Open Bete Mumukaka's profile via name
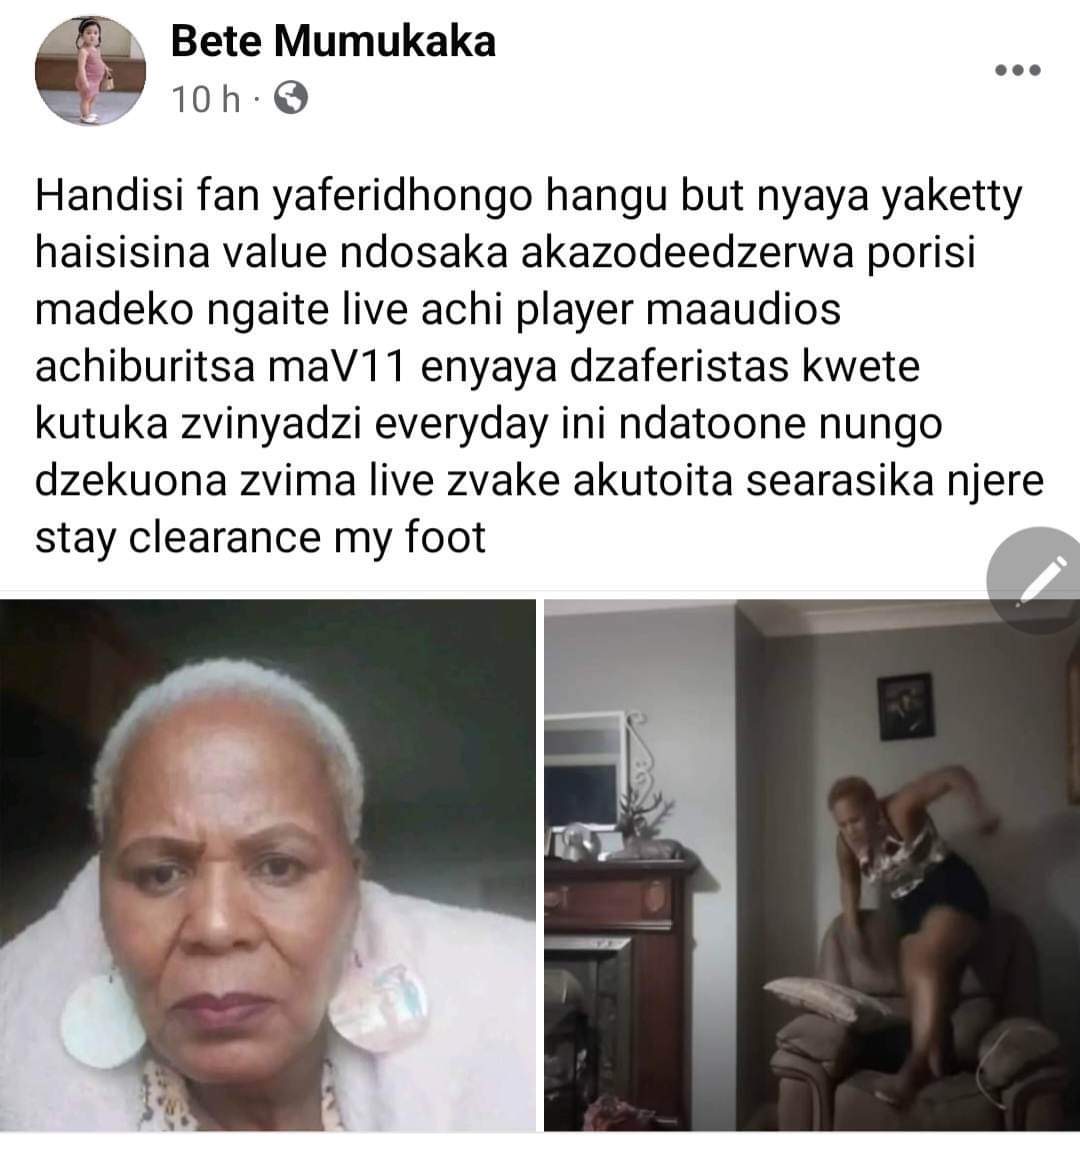 [x=333, y=41]
